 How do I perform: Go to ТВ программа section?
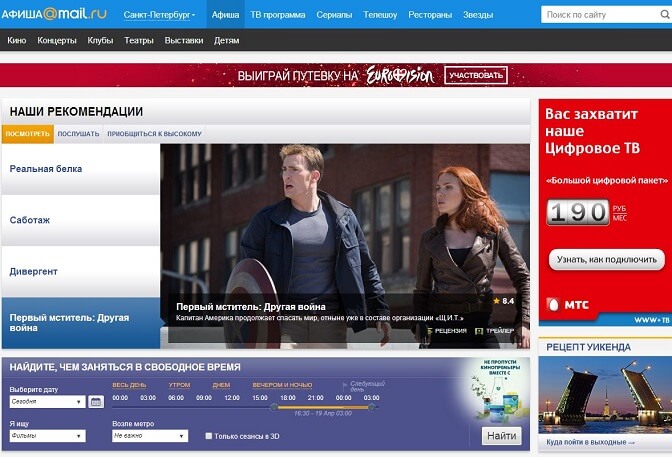[x=278, y=15]
